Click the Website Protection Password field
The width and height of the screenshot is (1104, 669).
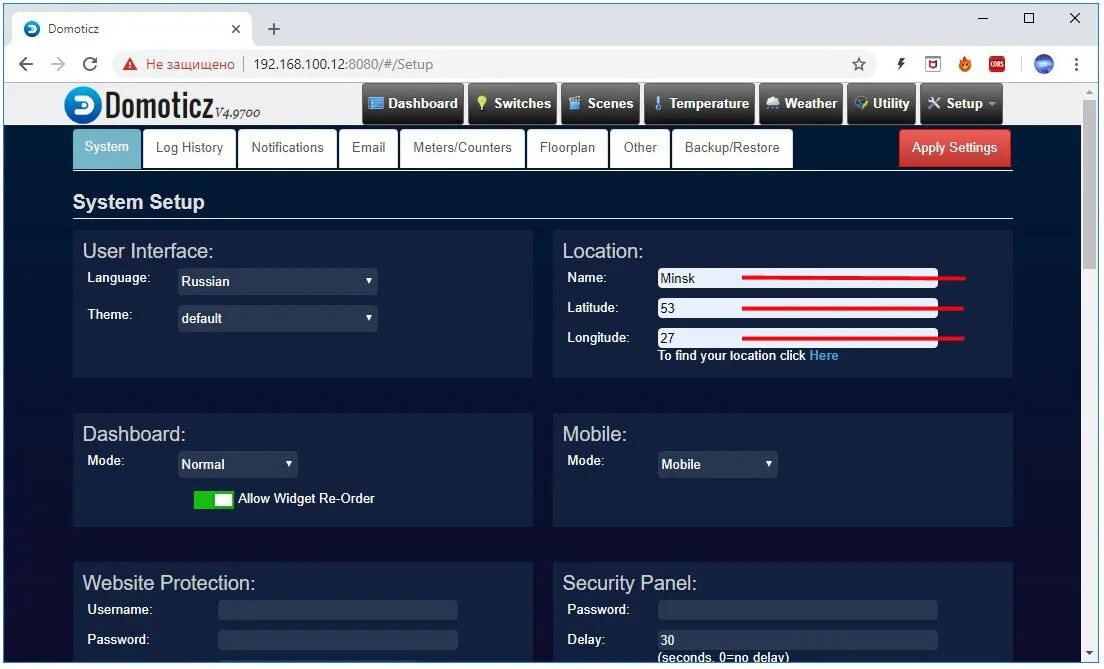(338, 640)
